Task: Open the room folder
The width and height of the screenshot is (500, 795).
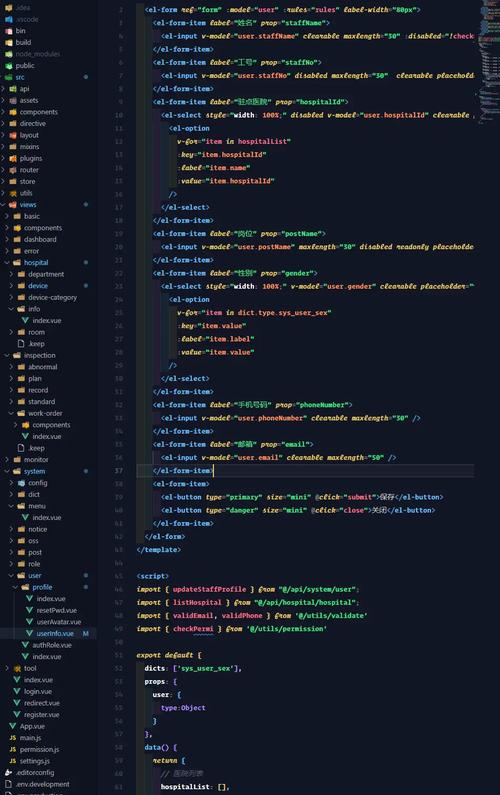Action: [37, 332]
